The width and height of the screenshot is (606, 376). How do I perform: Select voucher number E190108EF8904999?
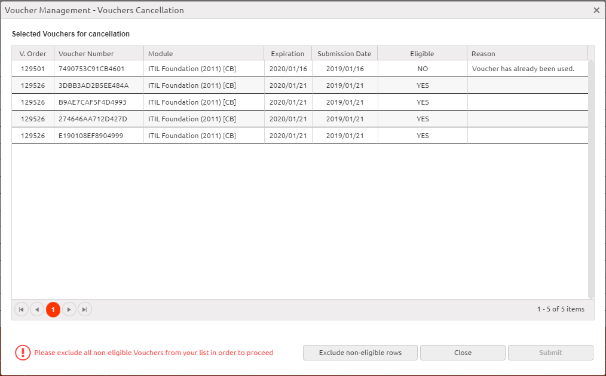(91, 136)
